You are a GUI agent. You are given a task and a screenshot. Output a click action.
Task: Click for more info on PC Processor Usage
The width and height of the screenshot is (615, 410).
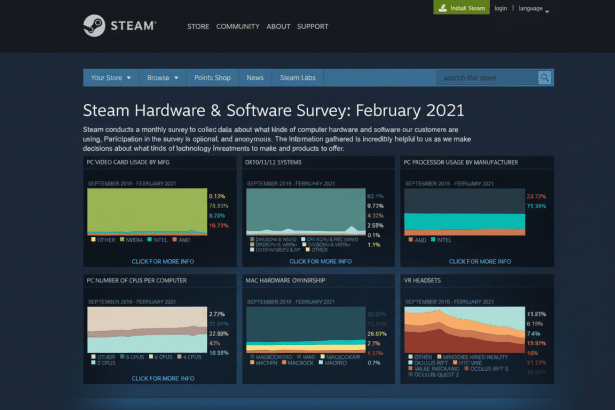click(480, 261)
